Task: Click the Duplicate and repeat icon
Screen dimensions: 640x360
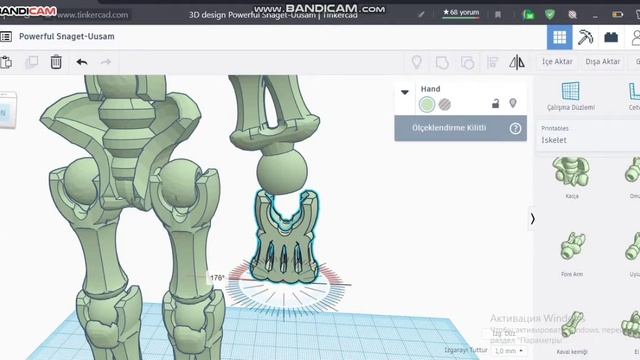Action: (x=31, y=62)
